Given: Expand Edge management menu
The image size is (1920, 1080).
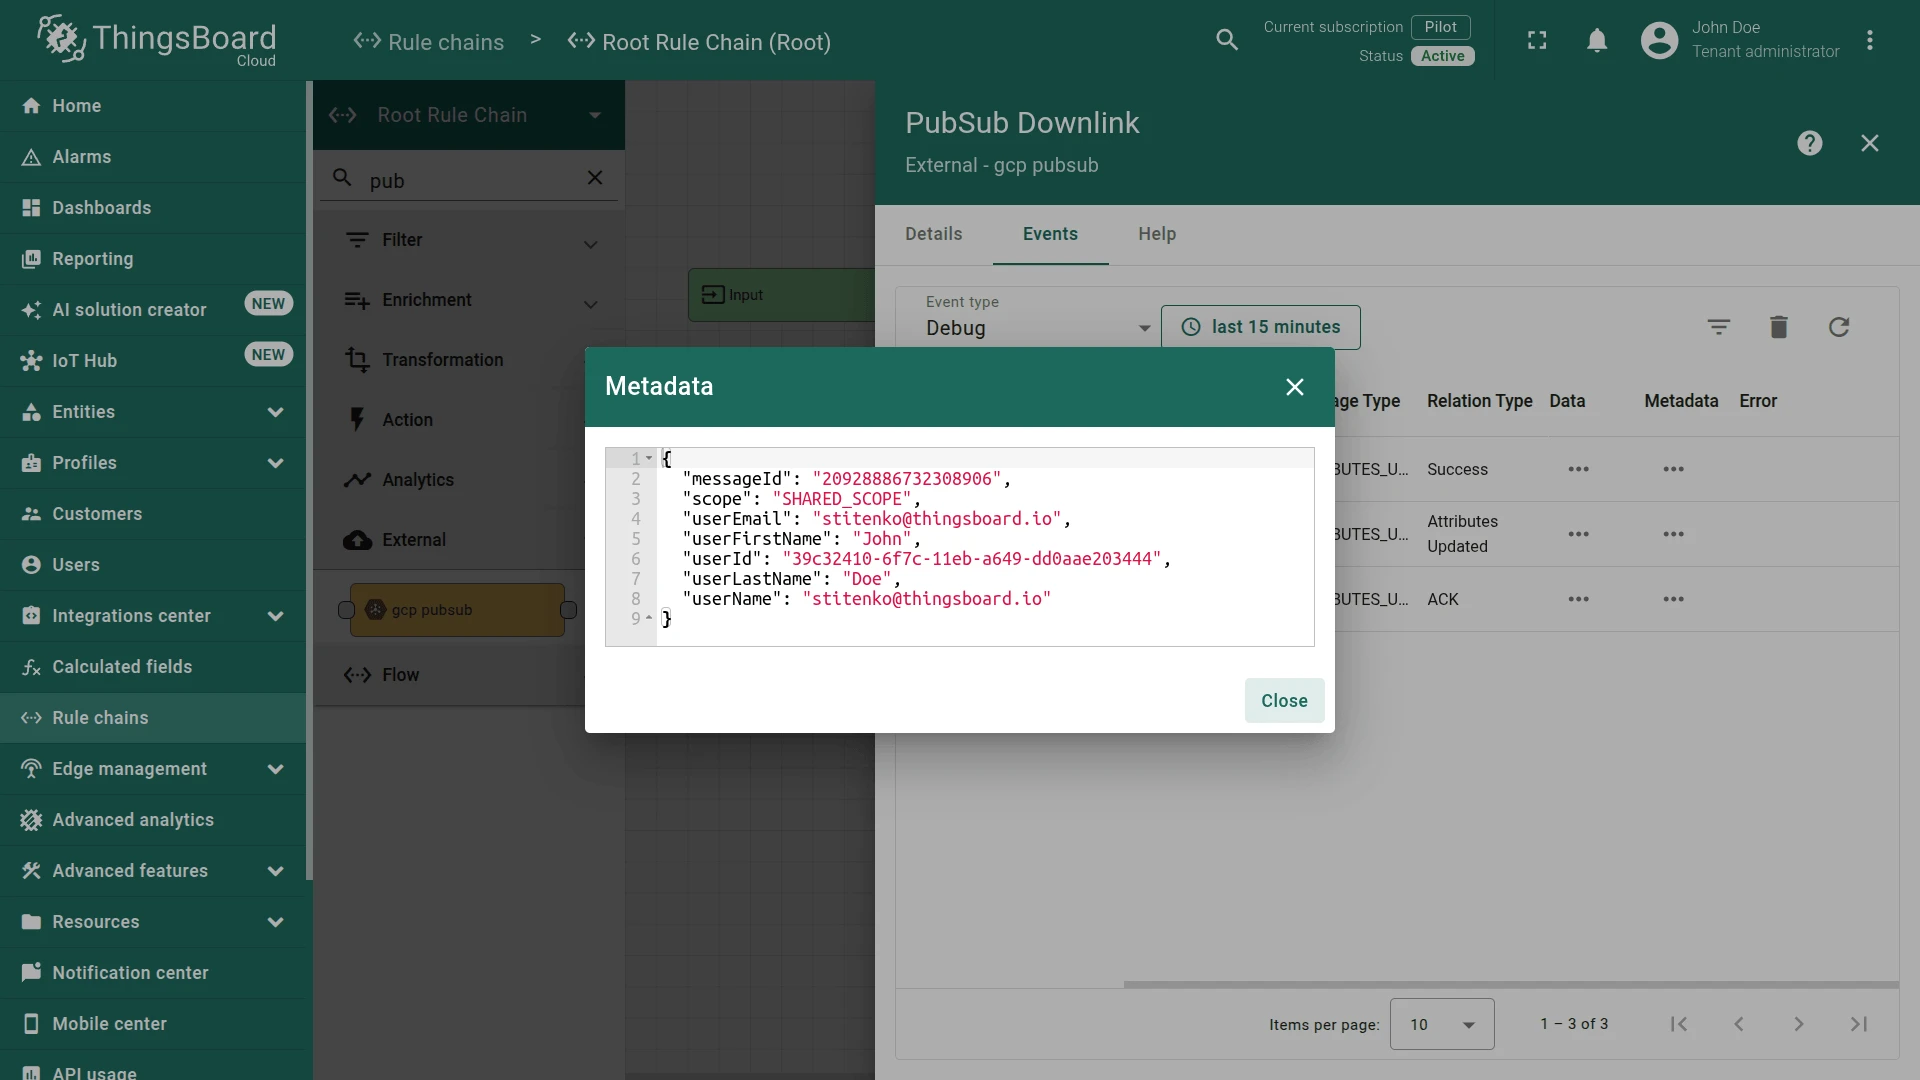Looking at the screenshot, I should point(153,769).
